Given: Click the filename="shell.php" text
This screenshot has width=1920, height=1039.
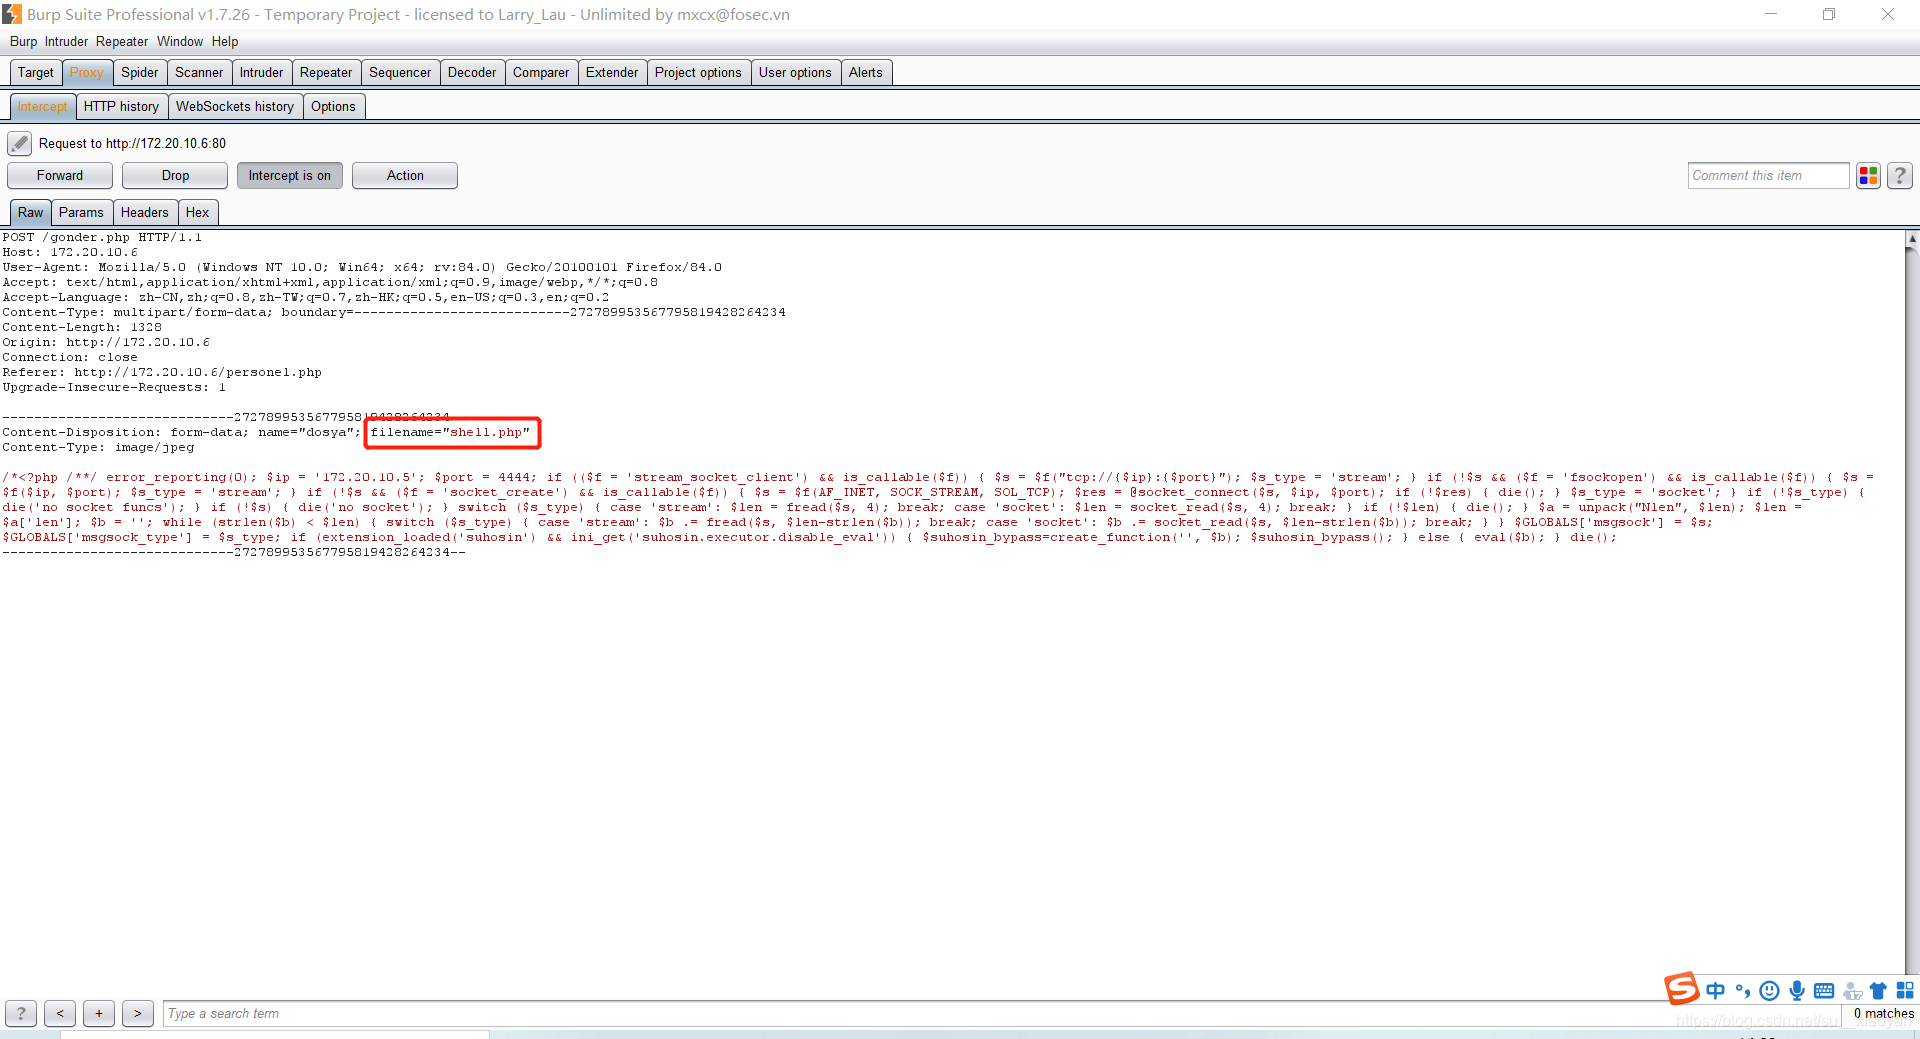Looking at the screenshot, I should [x=450, y=432].
